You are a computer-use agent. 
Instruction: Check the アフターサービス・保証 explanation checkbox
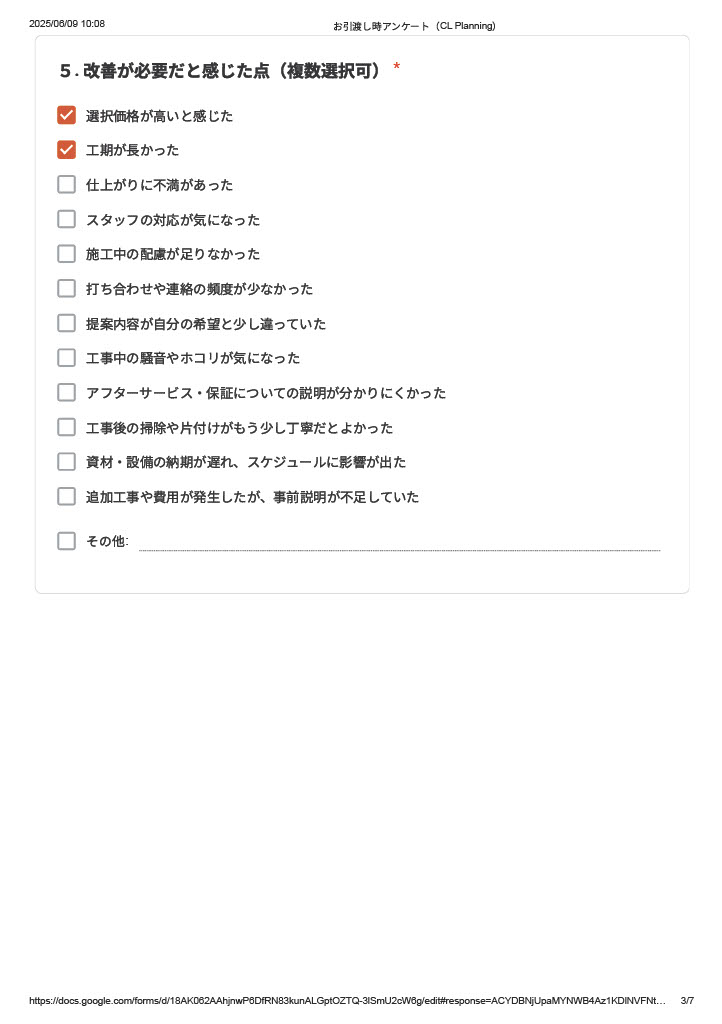click(67, 392)
